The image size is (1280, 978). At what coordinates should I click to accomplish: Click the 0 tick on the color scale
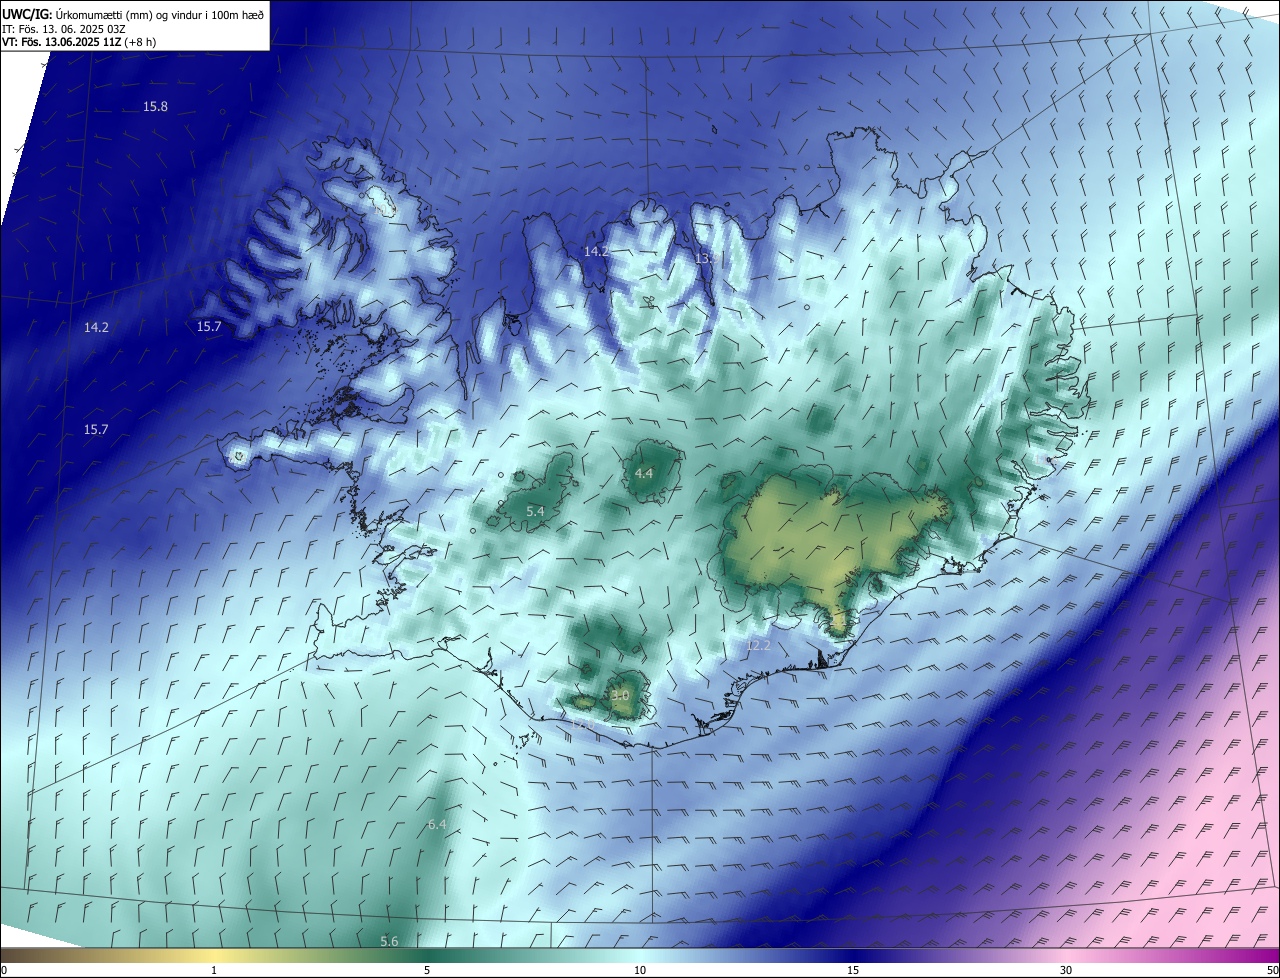(x=4, y=970)
